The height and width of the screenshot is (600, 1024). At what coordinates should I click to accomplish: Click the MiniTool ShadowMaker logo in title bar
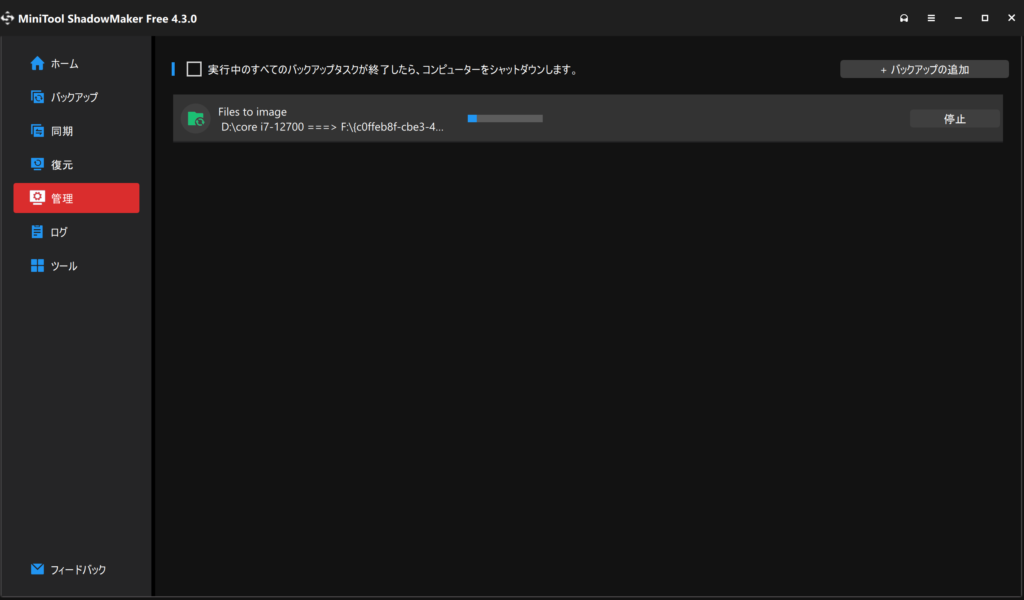tap(9, 18)
